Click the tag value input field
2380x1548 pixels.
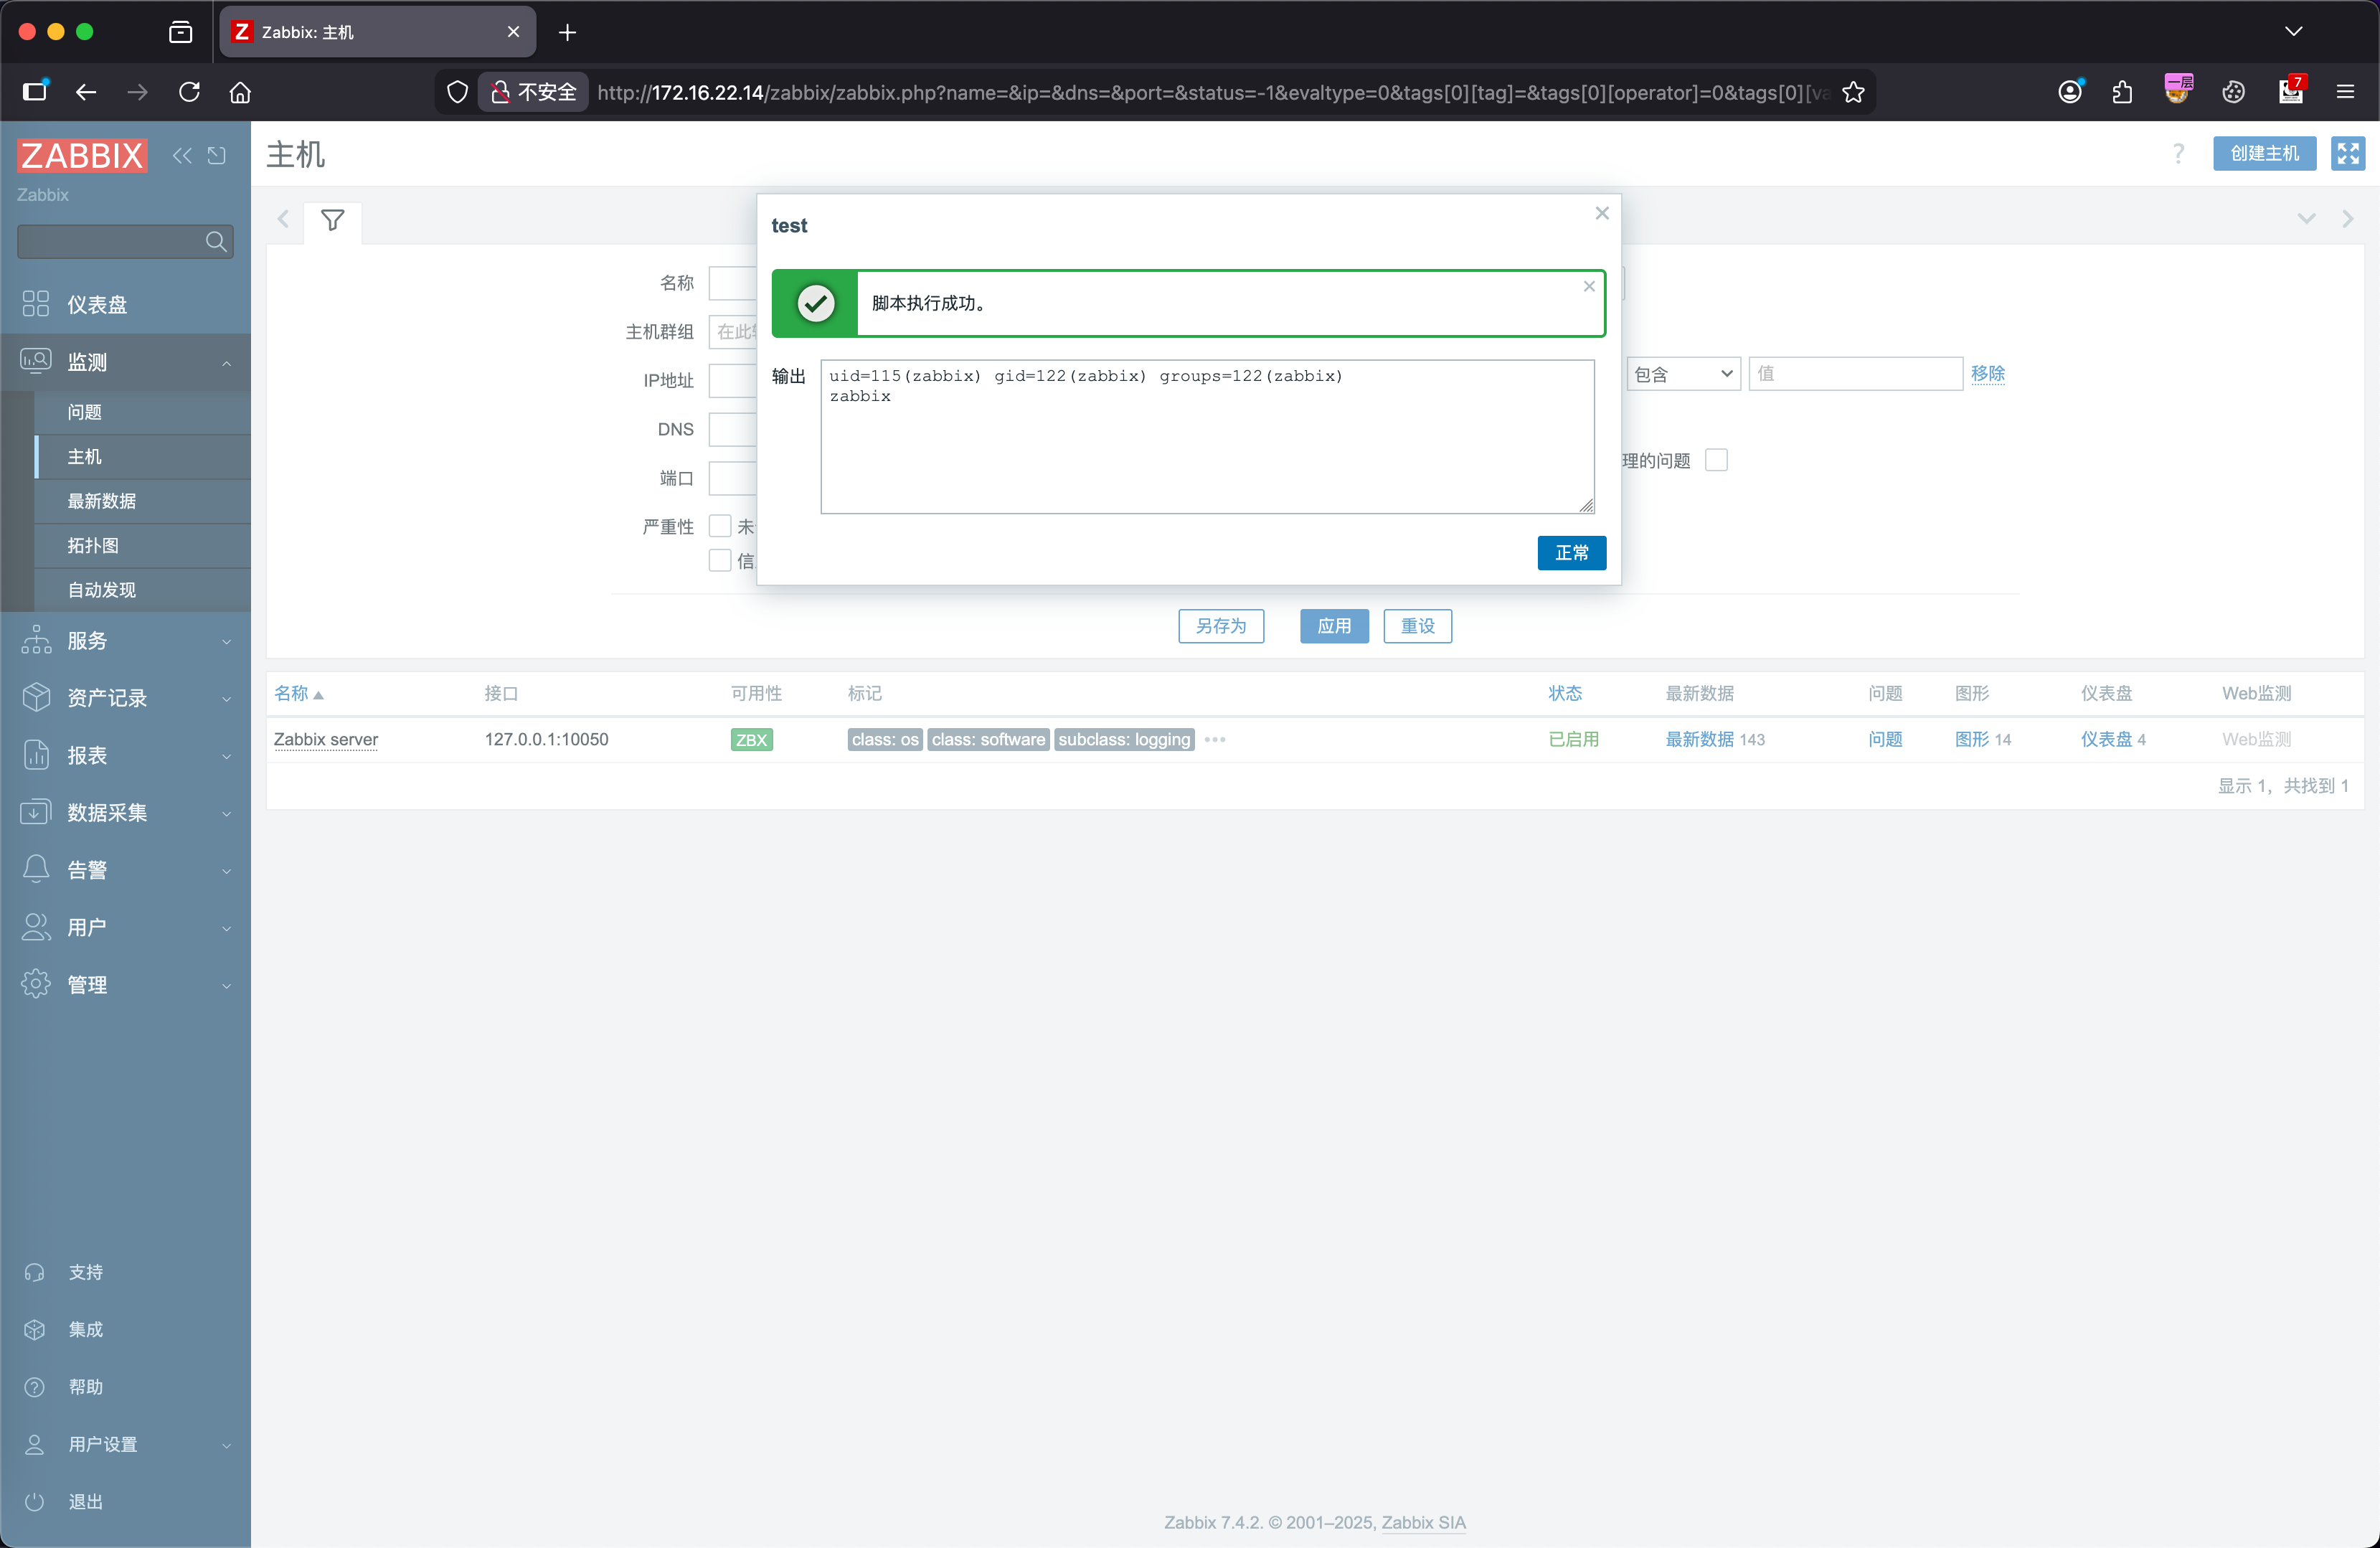coord(1855,374)
